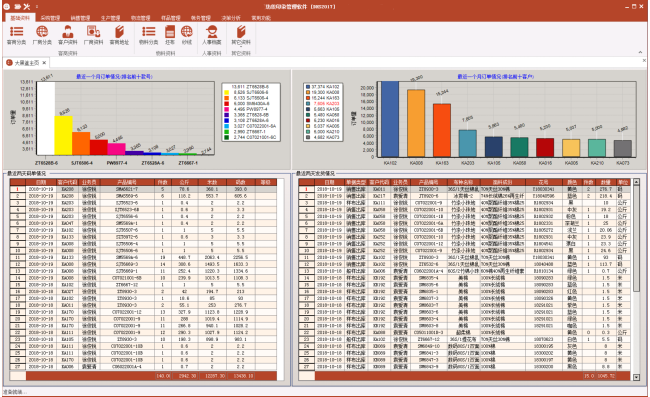
Task: Close the 大屏首主页 document tab
Action: point(44,63)
